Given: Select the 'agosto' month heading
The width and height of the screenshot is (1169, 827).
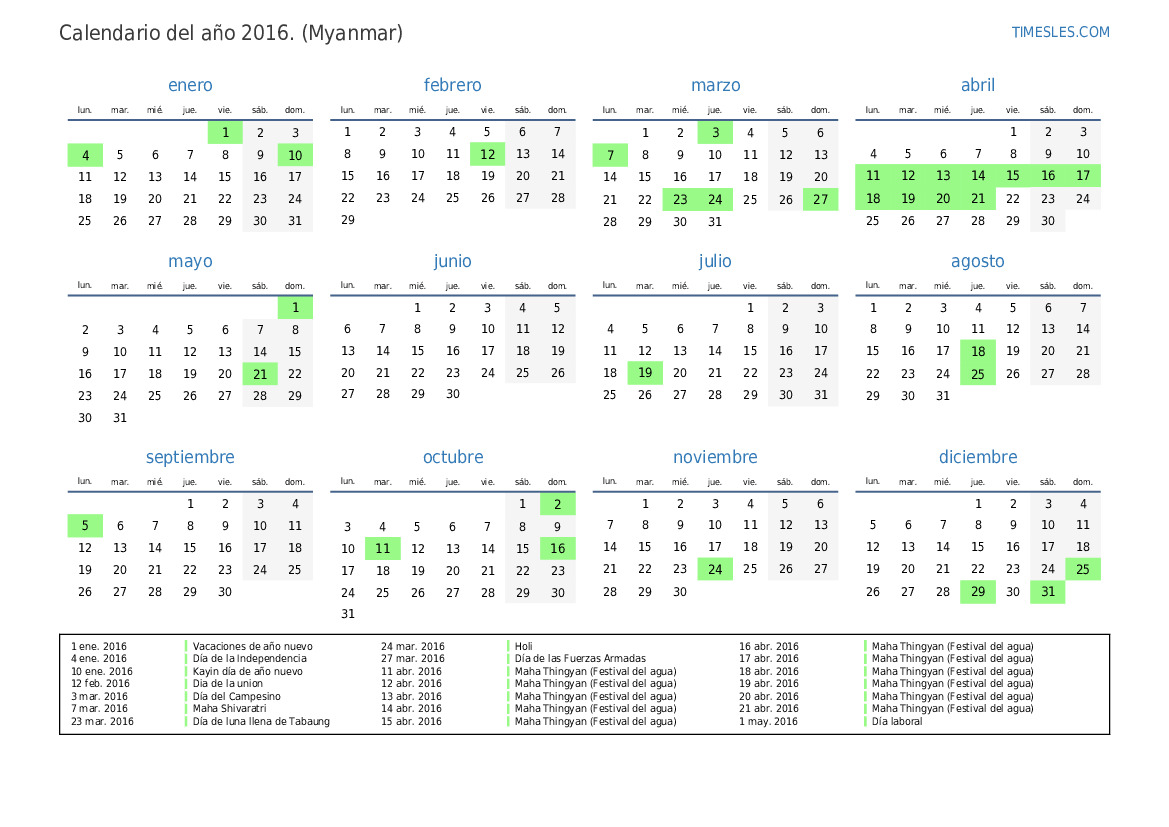Looking at the screenshot, I should tap(977, 261).
